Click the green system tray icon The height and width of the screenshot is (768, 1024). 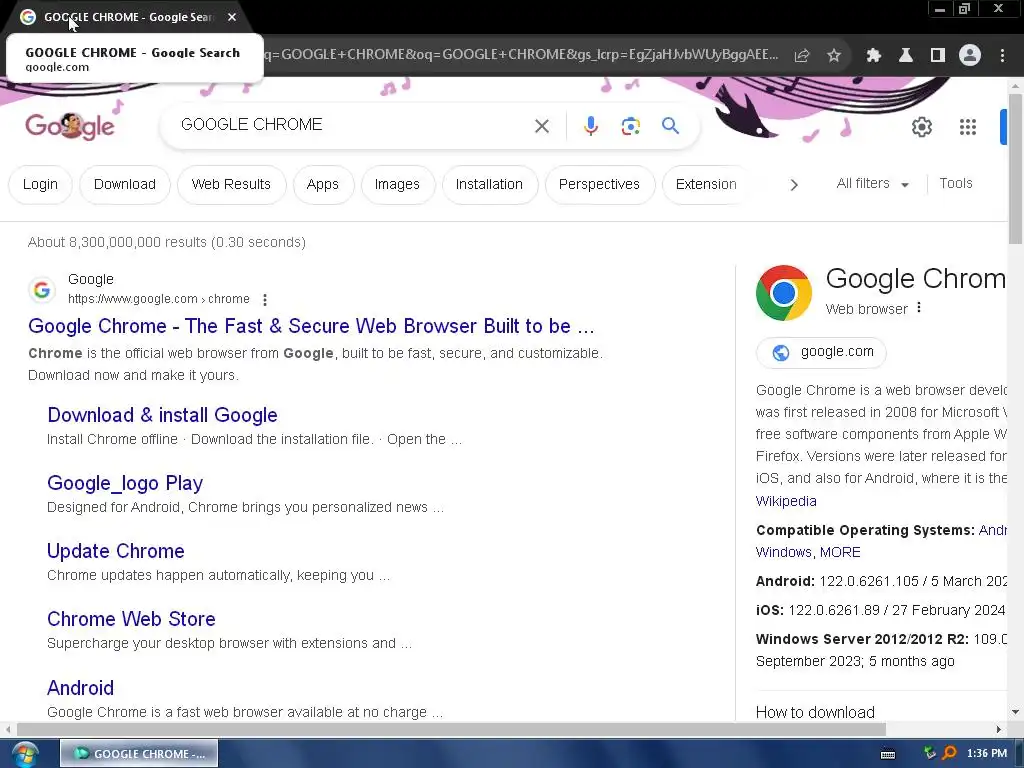[x=930, y=754]
